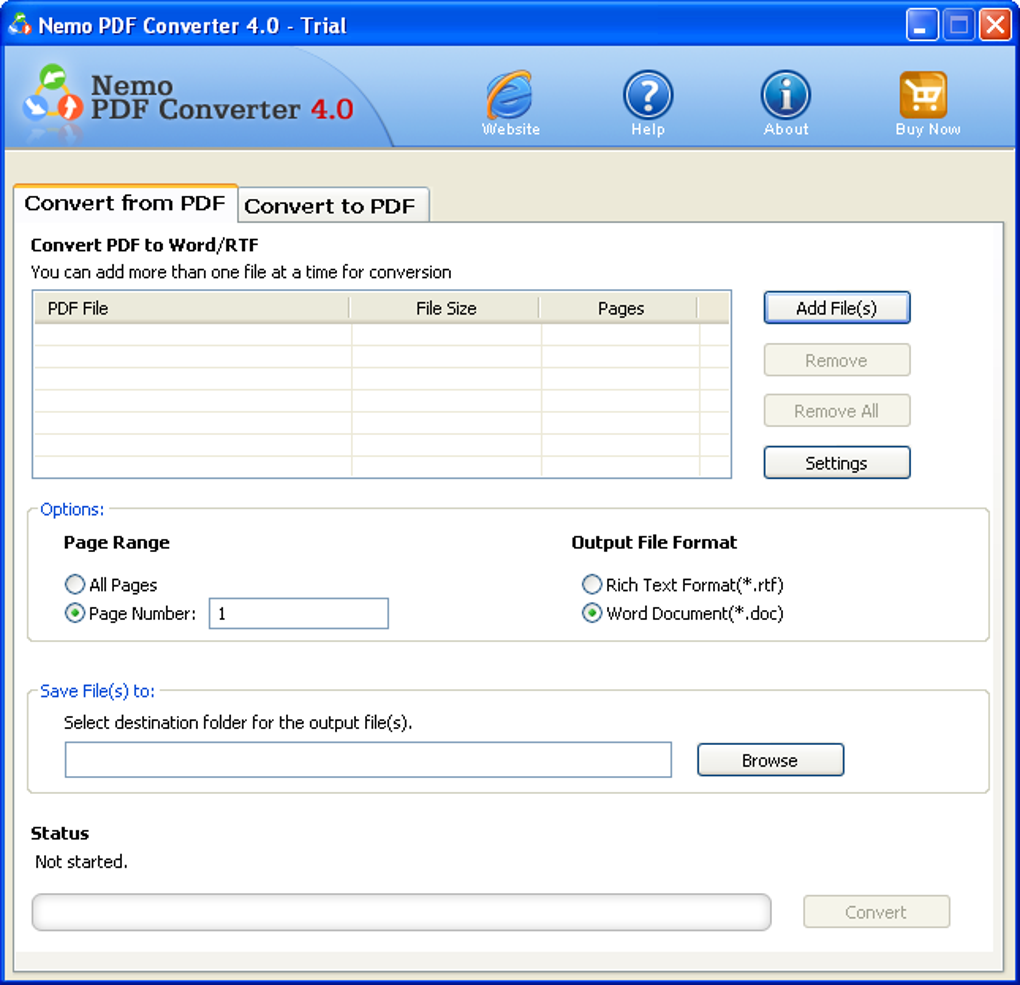Minimize the Nemo PDF Converter window
Image resolution: width=1020 pixels, height=985 pixels.
click(921, 25)
